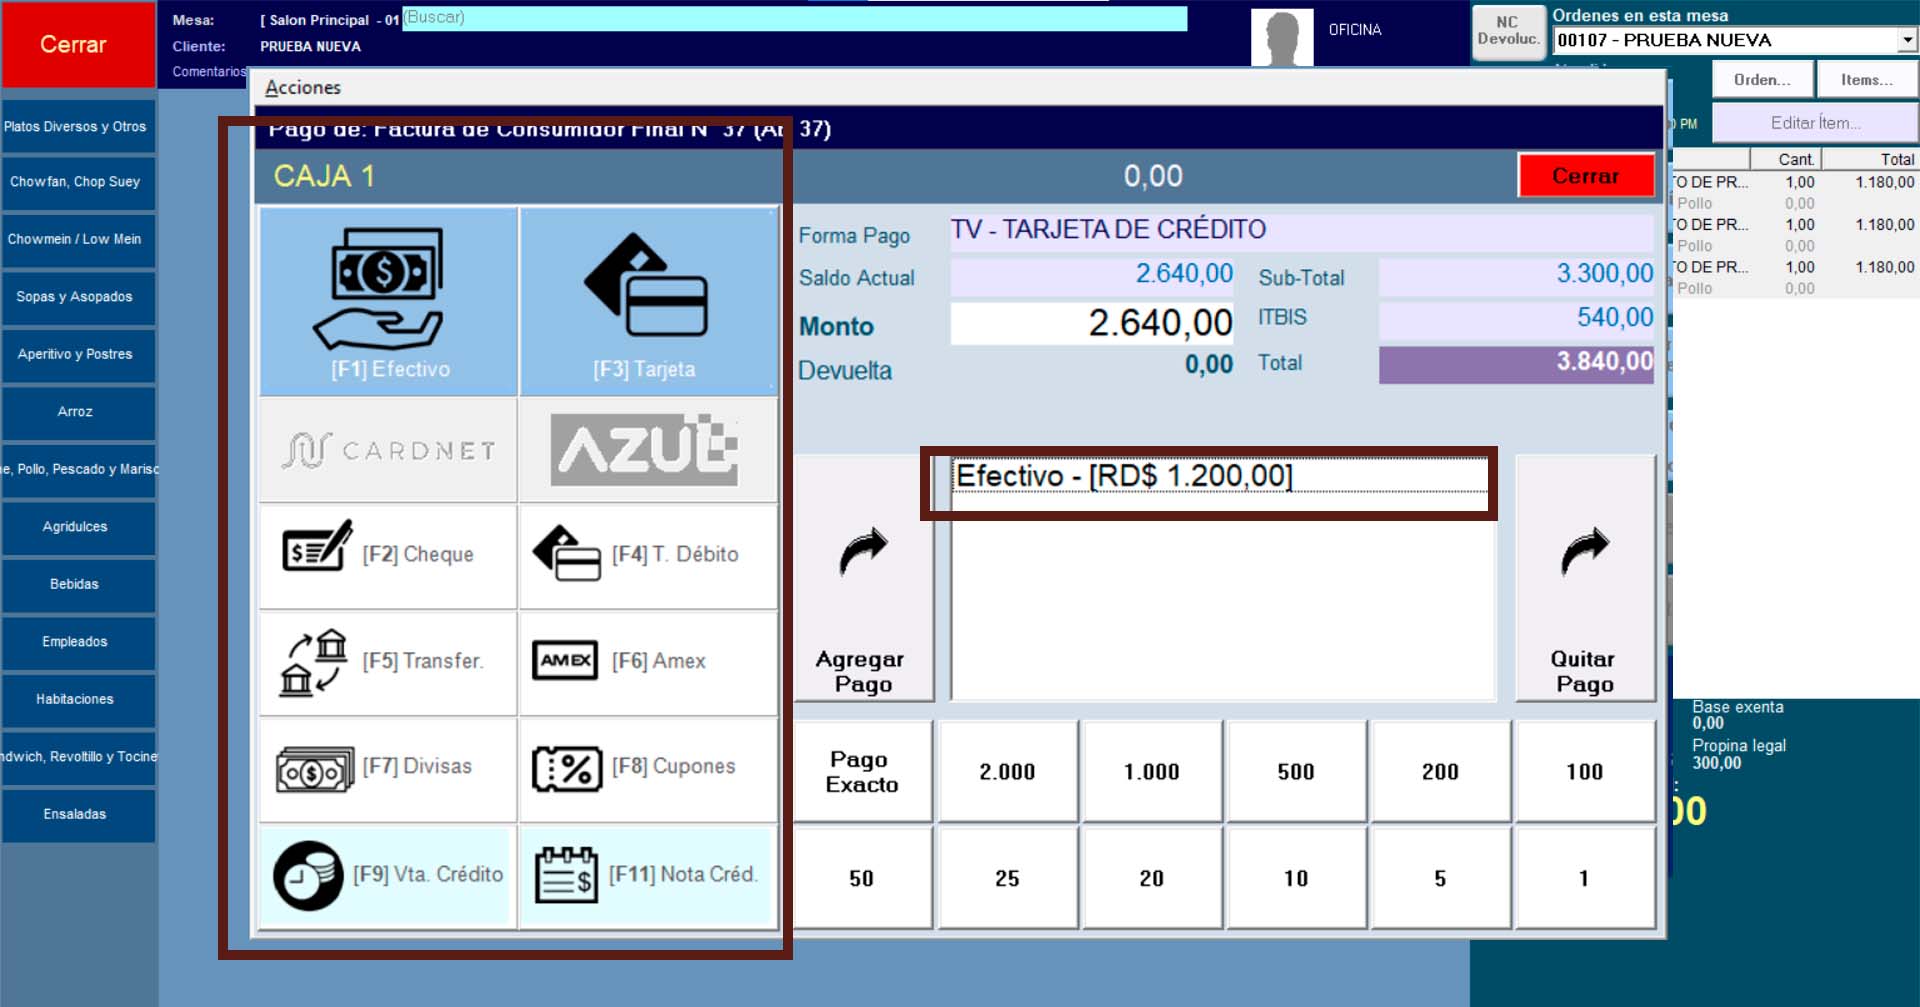Select the F2 Cheque payment method

(x=388, y=556)
